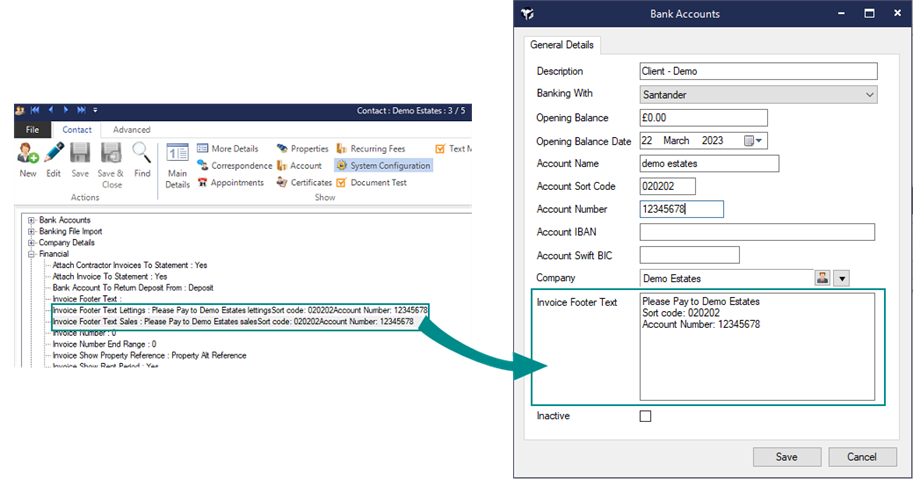Show Correspondence for this contact
The height and width of the screenshot is (479, 913).
pyautogui.click(x=234, y=166)
